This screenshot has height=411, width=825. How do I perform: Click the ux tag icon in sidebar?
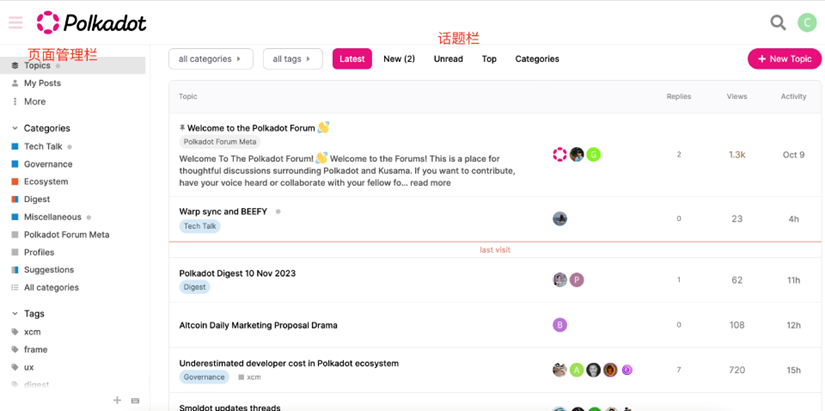click(15, 367)
